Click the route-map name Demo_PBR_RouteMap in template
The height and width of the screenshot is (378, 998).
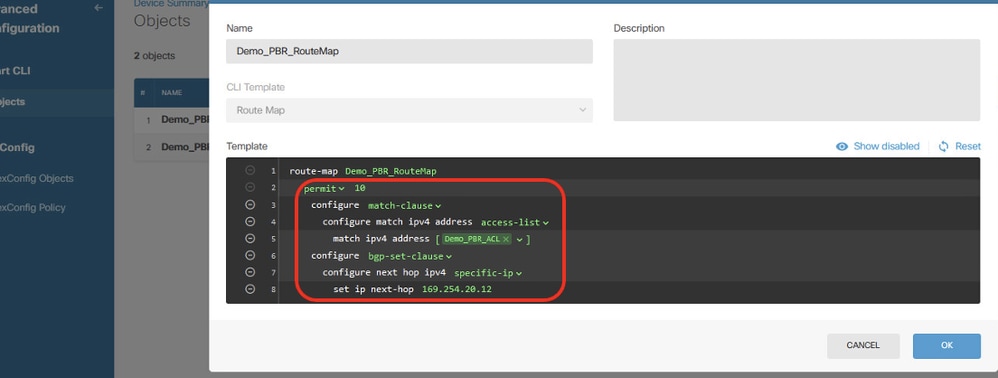pos(391,171)
